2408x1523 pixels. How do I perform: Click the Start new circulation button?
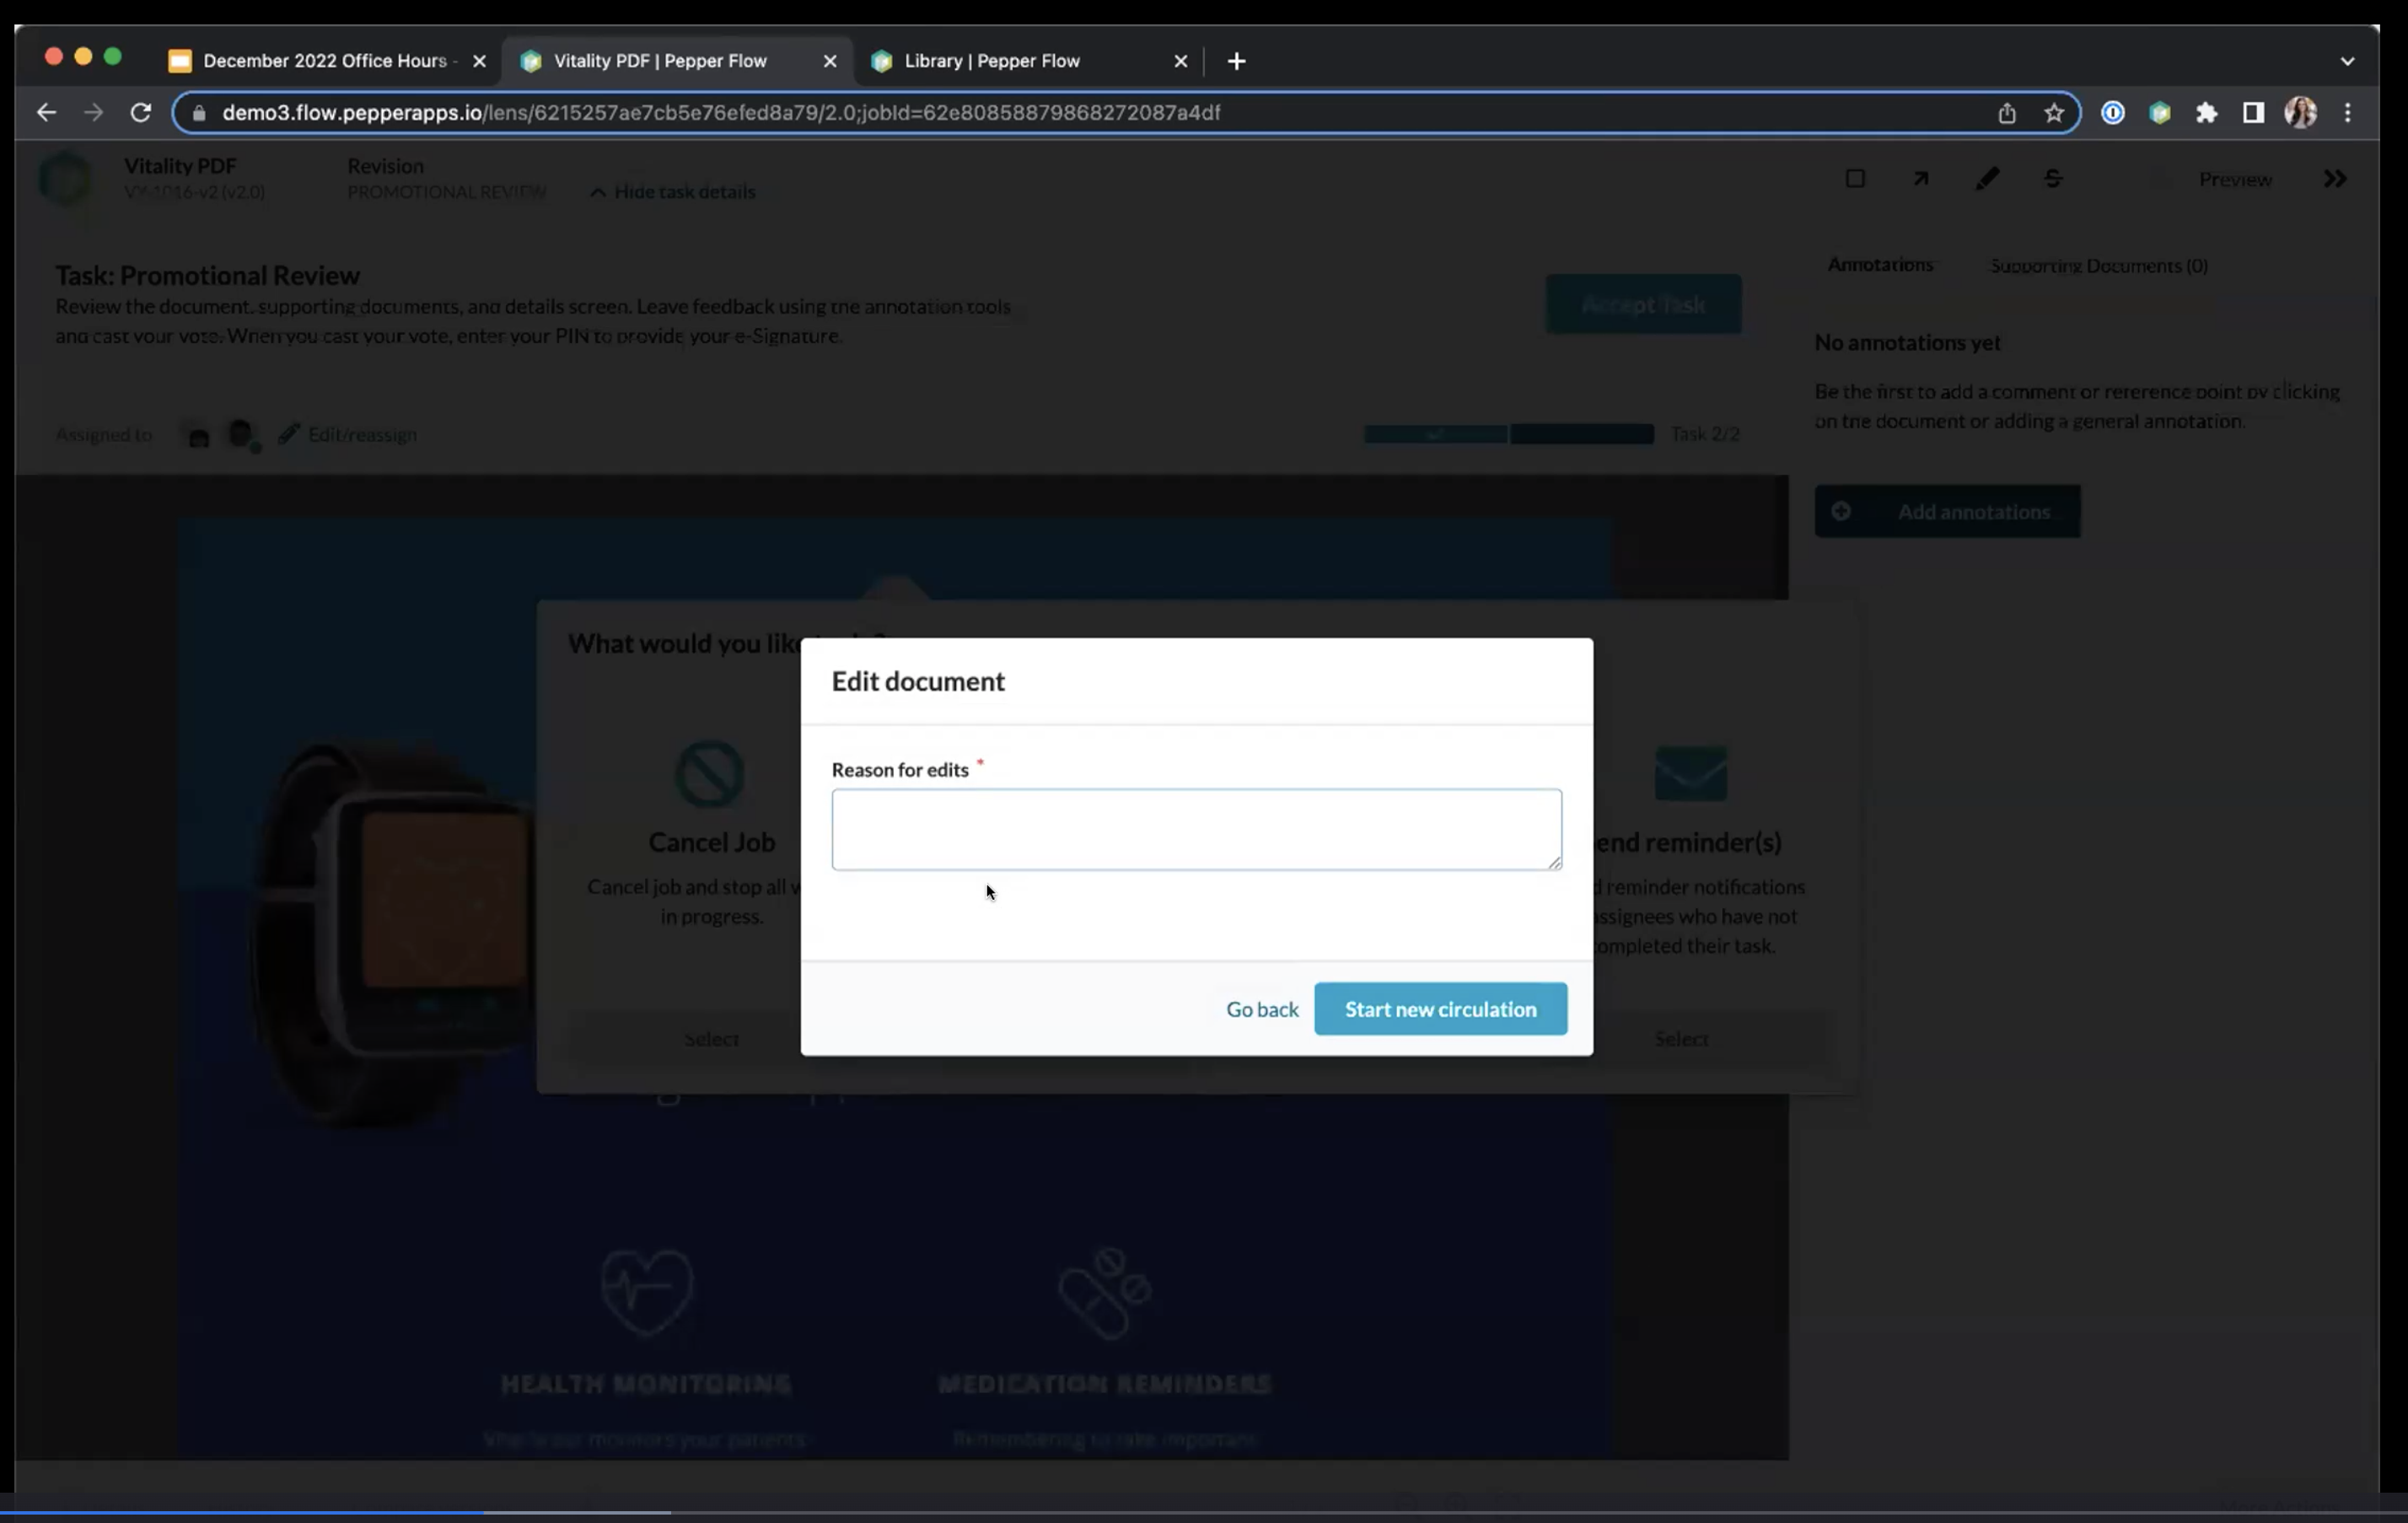coord(1440,1009)
